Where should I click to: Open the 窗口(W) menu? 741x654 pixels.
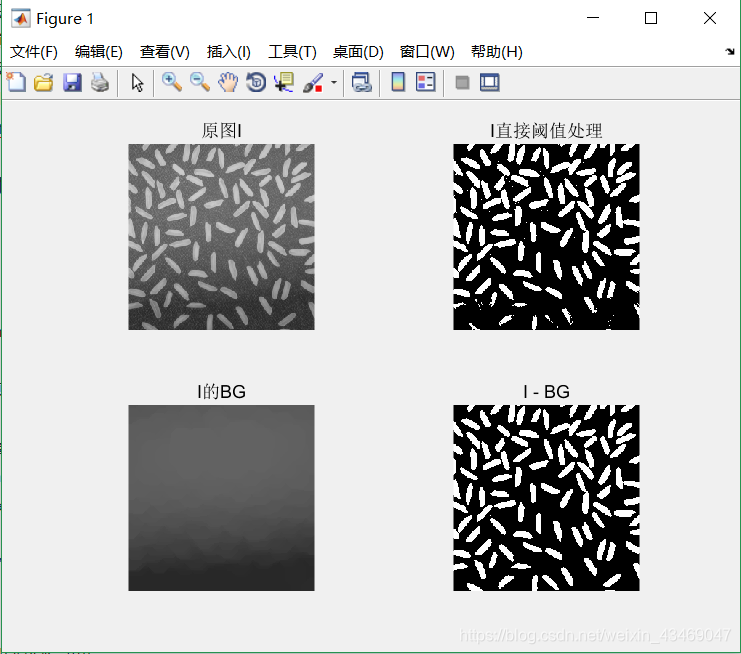click(x=427, y=52)
